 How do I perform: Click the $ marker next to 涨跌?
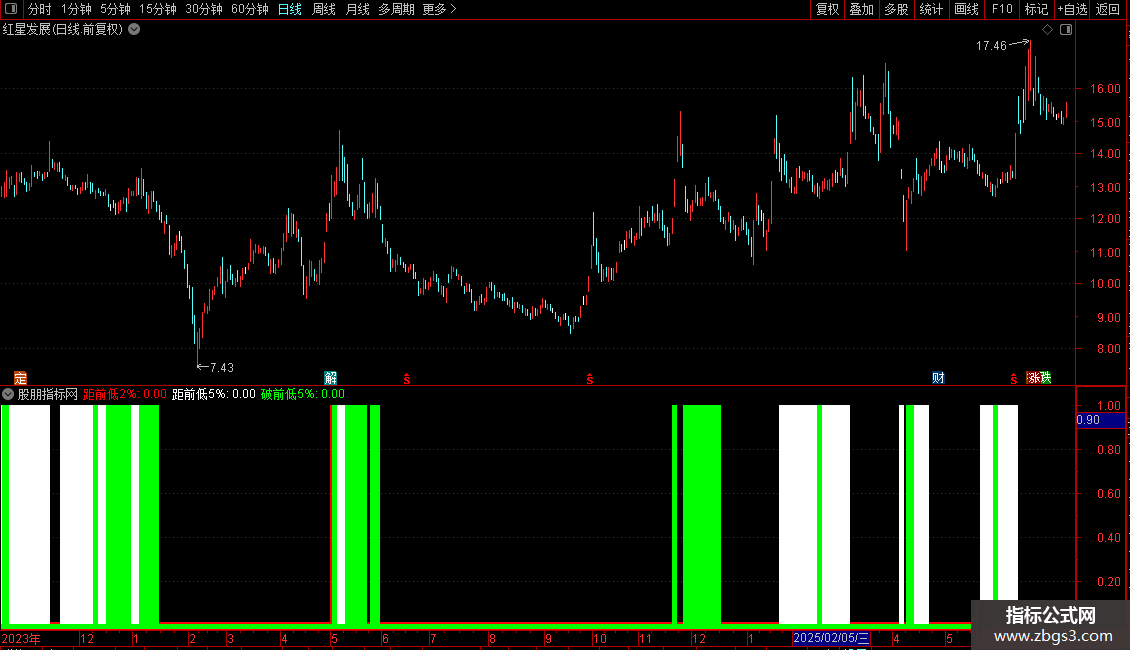[1014, 378]
